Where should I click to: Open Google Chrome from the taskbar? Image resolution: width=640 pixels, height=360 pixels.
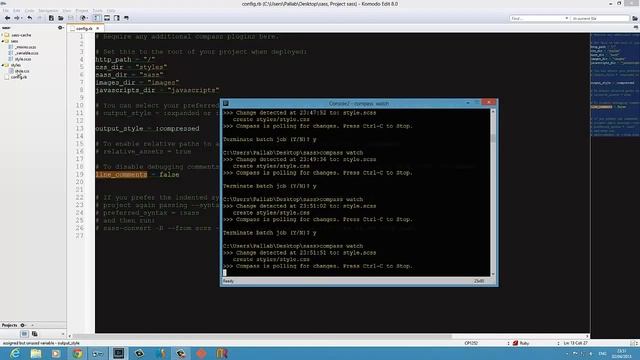coord(78,353)
